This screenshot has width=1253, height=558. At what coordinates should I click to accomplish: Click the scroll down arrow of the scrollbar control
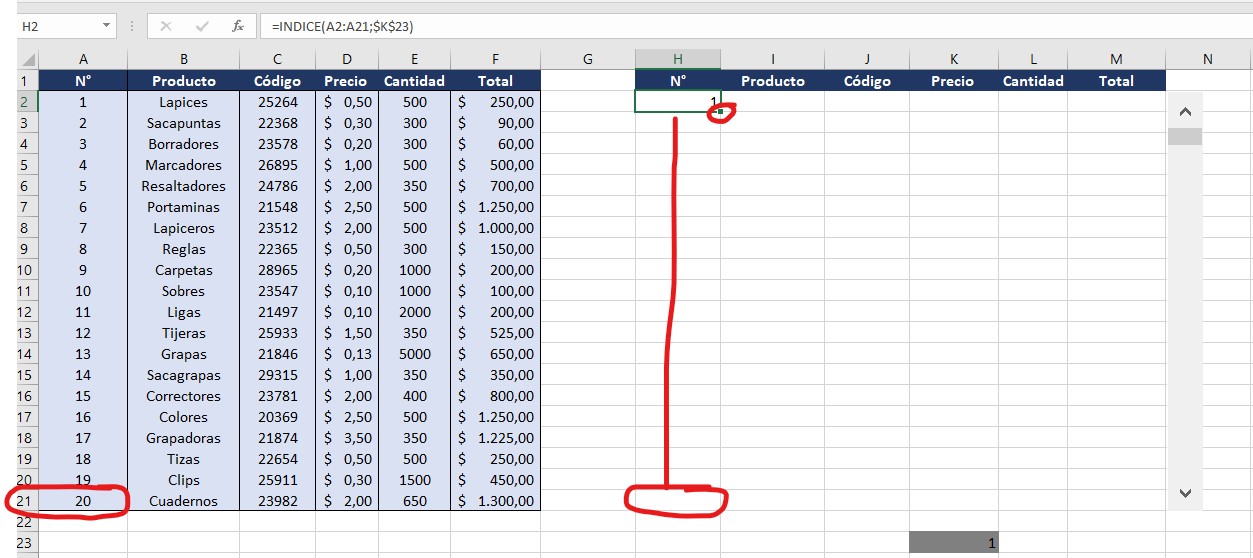[1185, 492]
